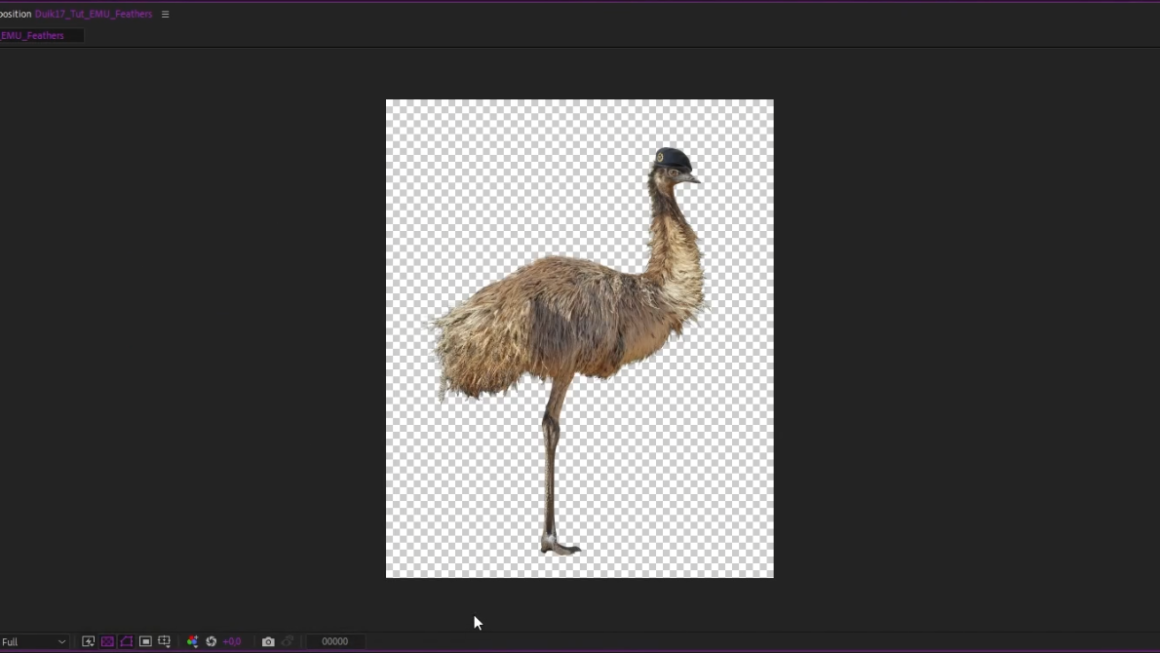Click the Fast Previews icon

point(88,641)
